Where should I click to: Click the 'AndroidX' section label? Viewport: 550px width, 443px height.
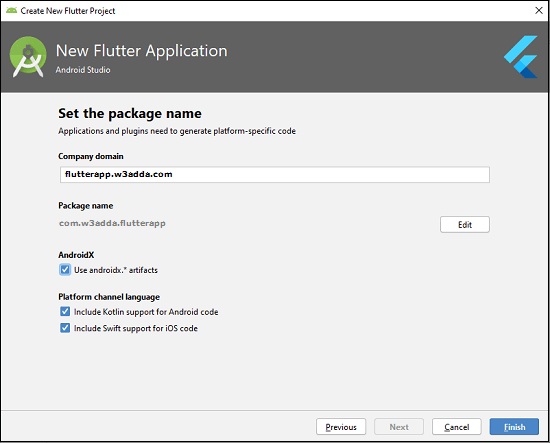[x=76, y=255]
